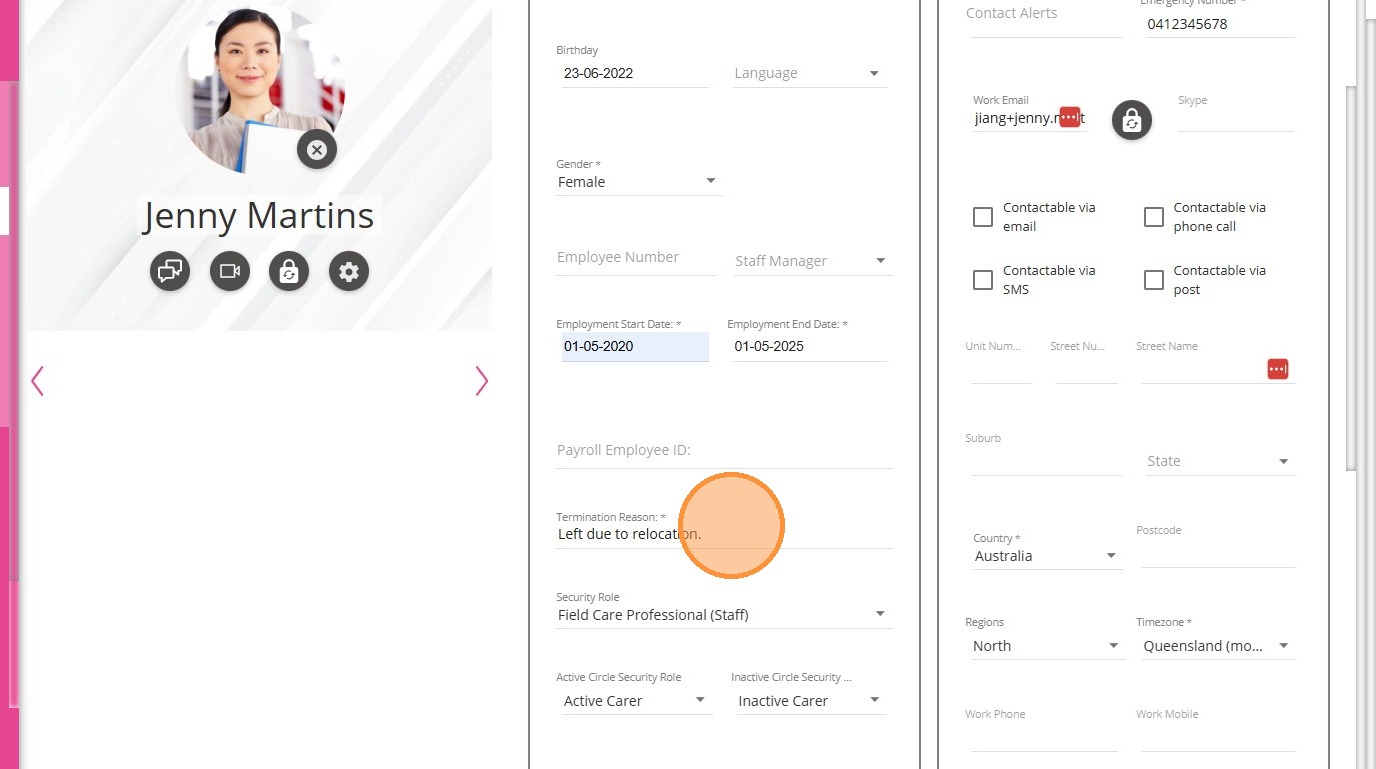Open the Language dropdown
Viewport: 1376px width, 769px height.
(809, 73)
